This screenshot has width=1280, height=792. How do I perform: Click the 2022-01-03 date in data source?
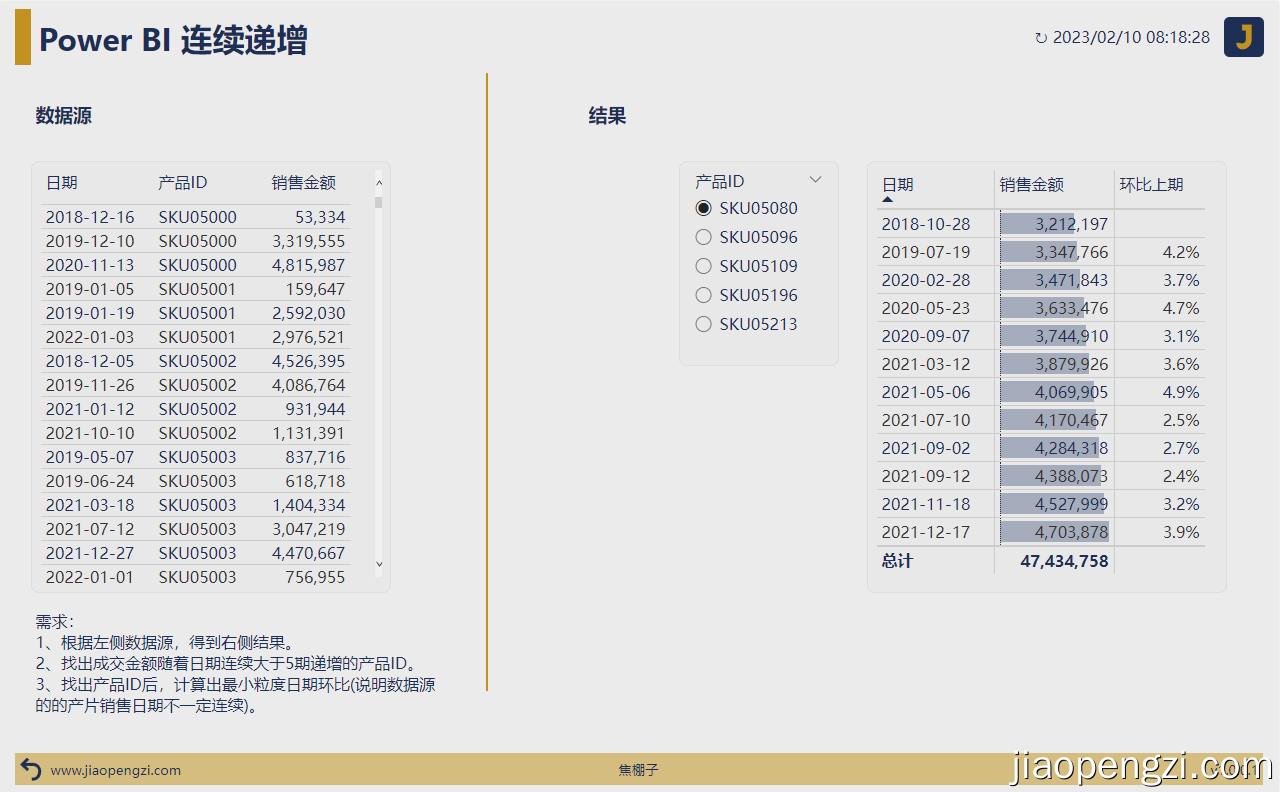click(x=90, y=337)
